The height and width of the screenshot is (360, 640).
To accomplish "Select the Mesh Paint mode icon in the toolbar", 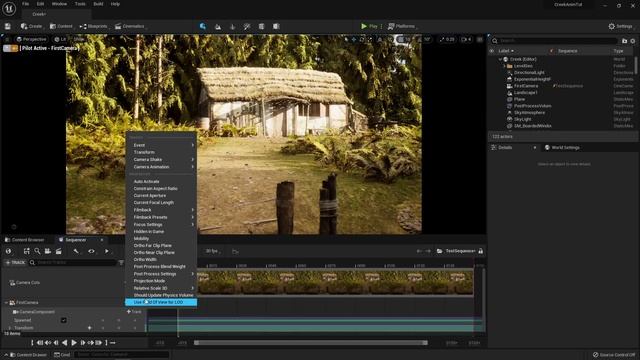I will coord(247,27).
